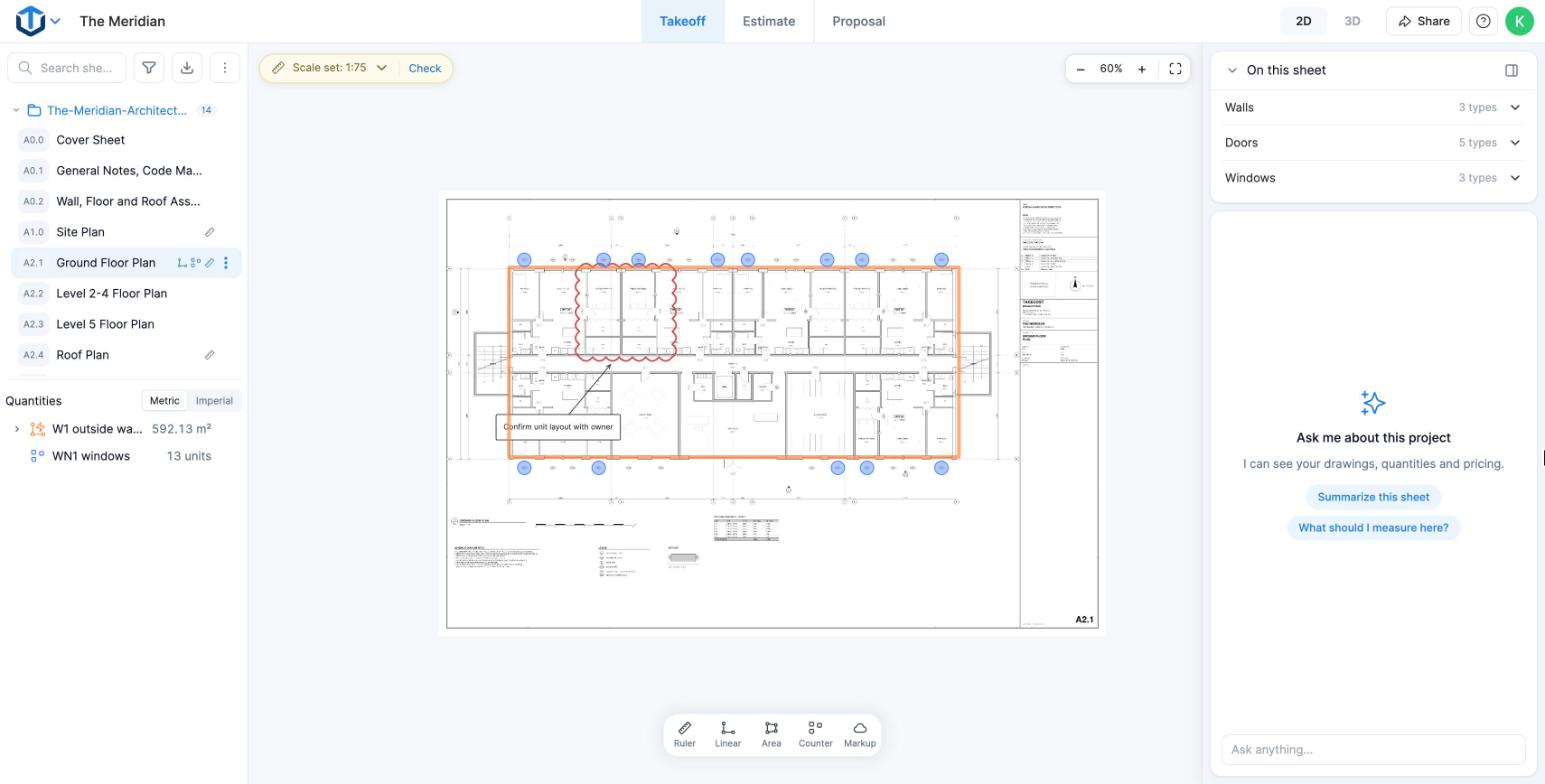
Task: Switch quantities to Imperial units
Action: tap(214, 401)
